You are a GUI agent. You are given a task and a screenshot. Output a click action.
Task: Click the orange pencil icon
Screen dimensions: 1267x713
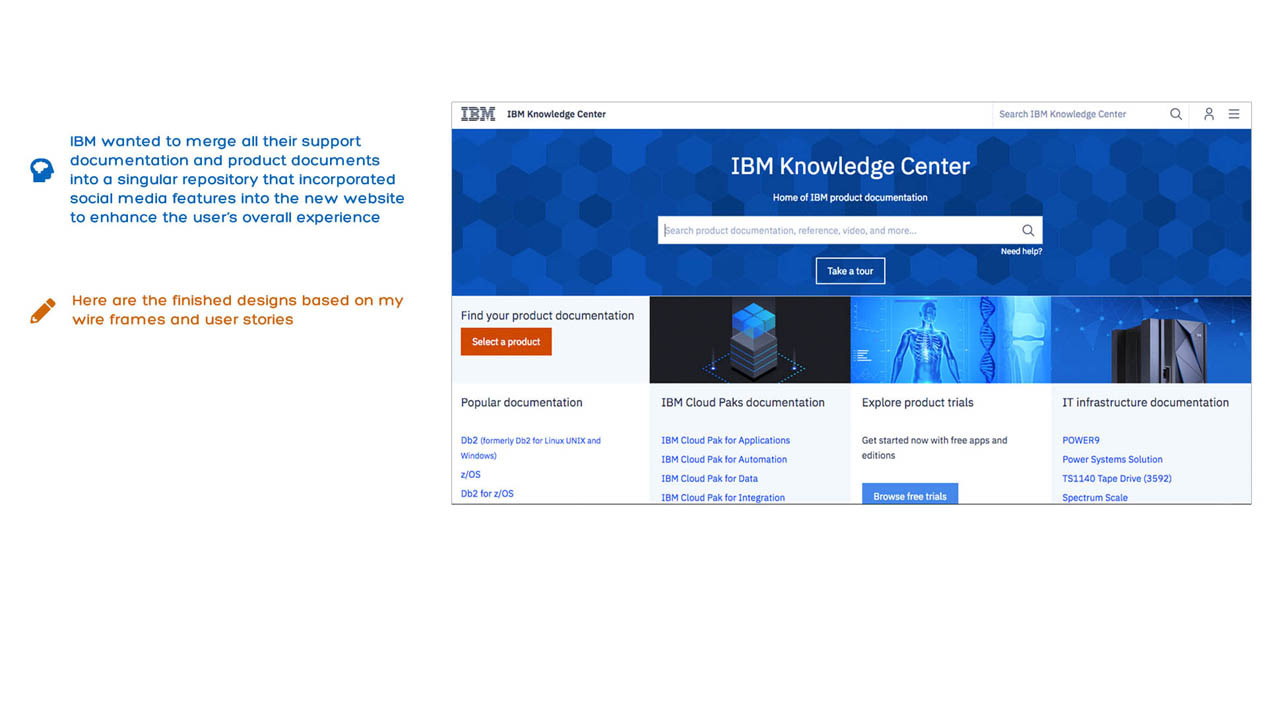(43, 311)
